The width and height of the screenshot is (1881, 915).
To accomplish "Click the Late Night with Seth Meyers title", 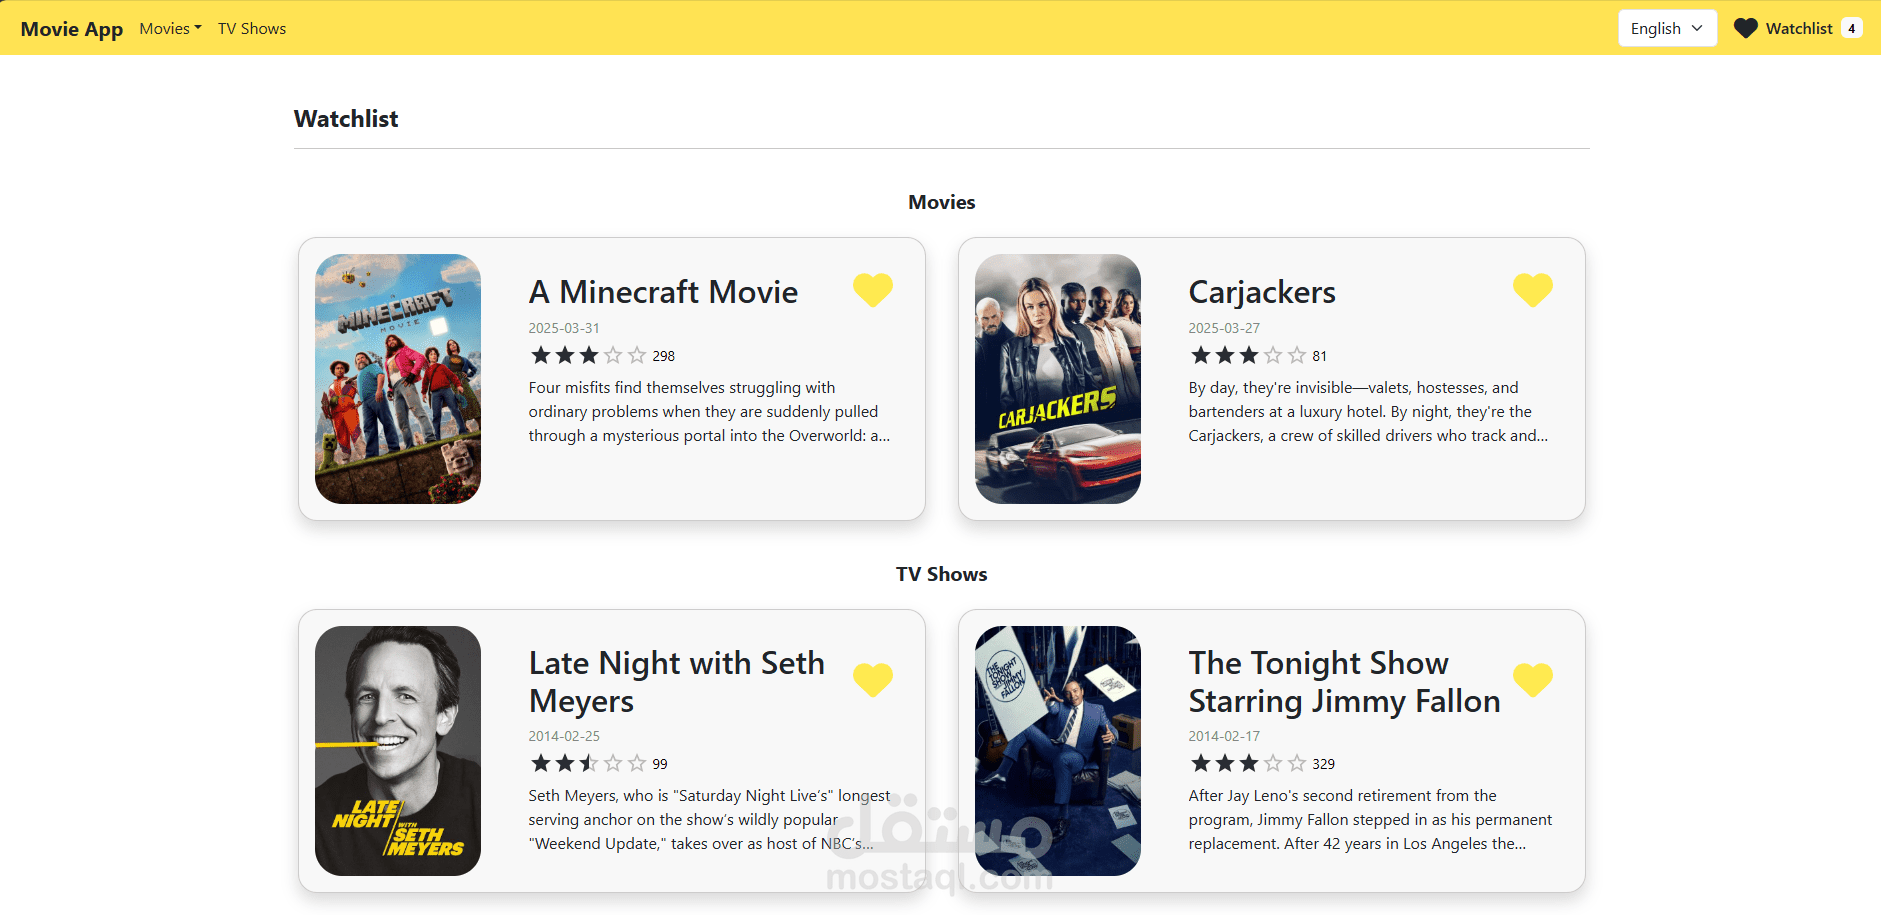I will (x=677, y=681).
